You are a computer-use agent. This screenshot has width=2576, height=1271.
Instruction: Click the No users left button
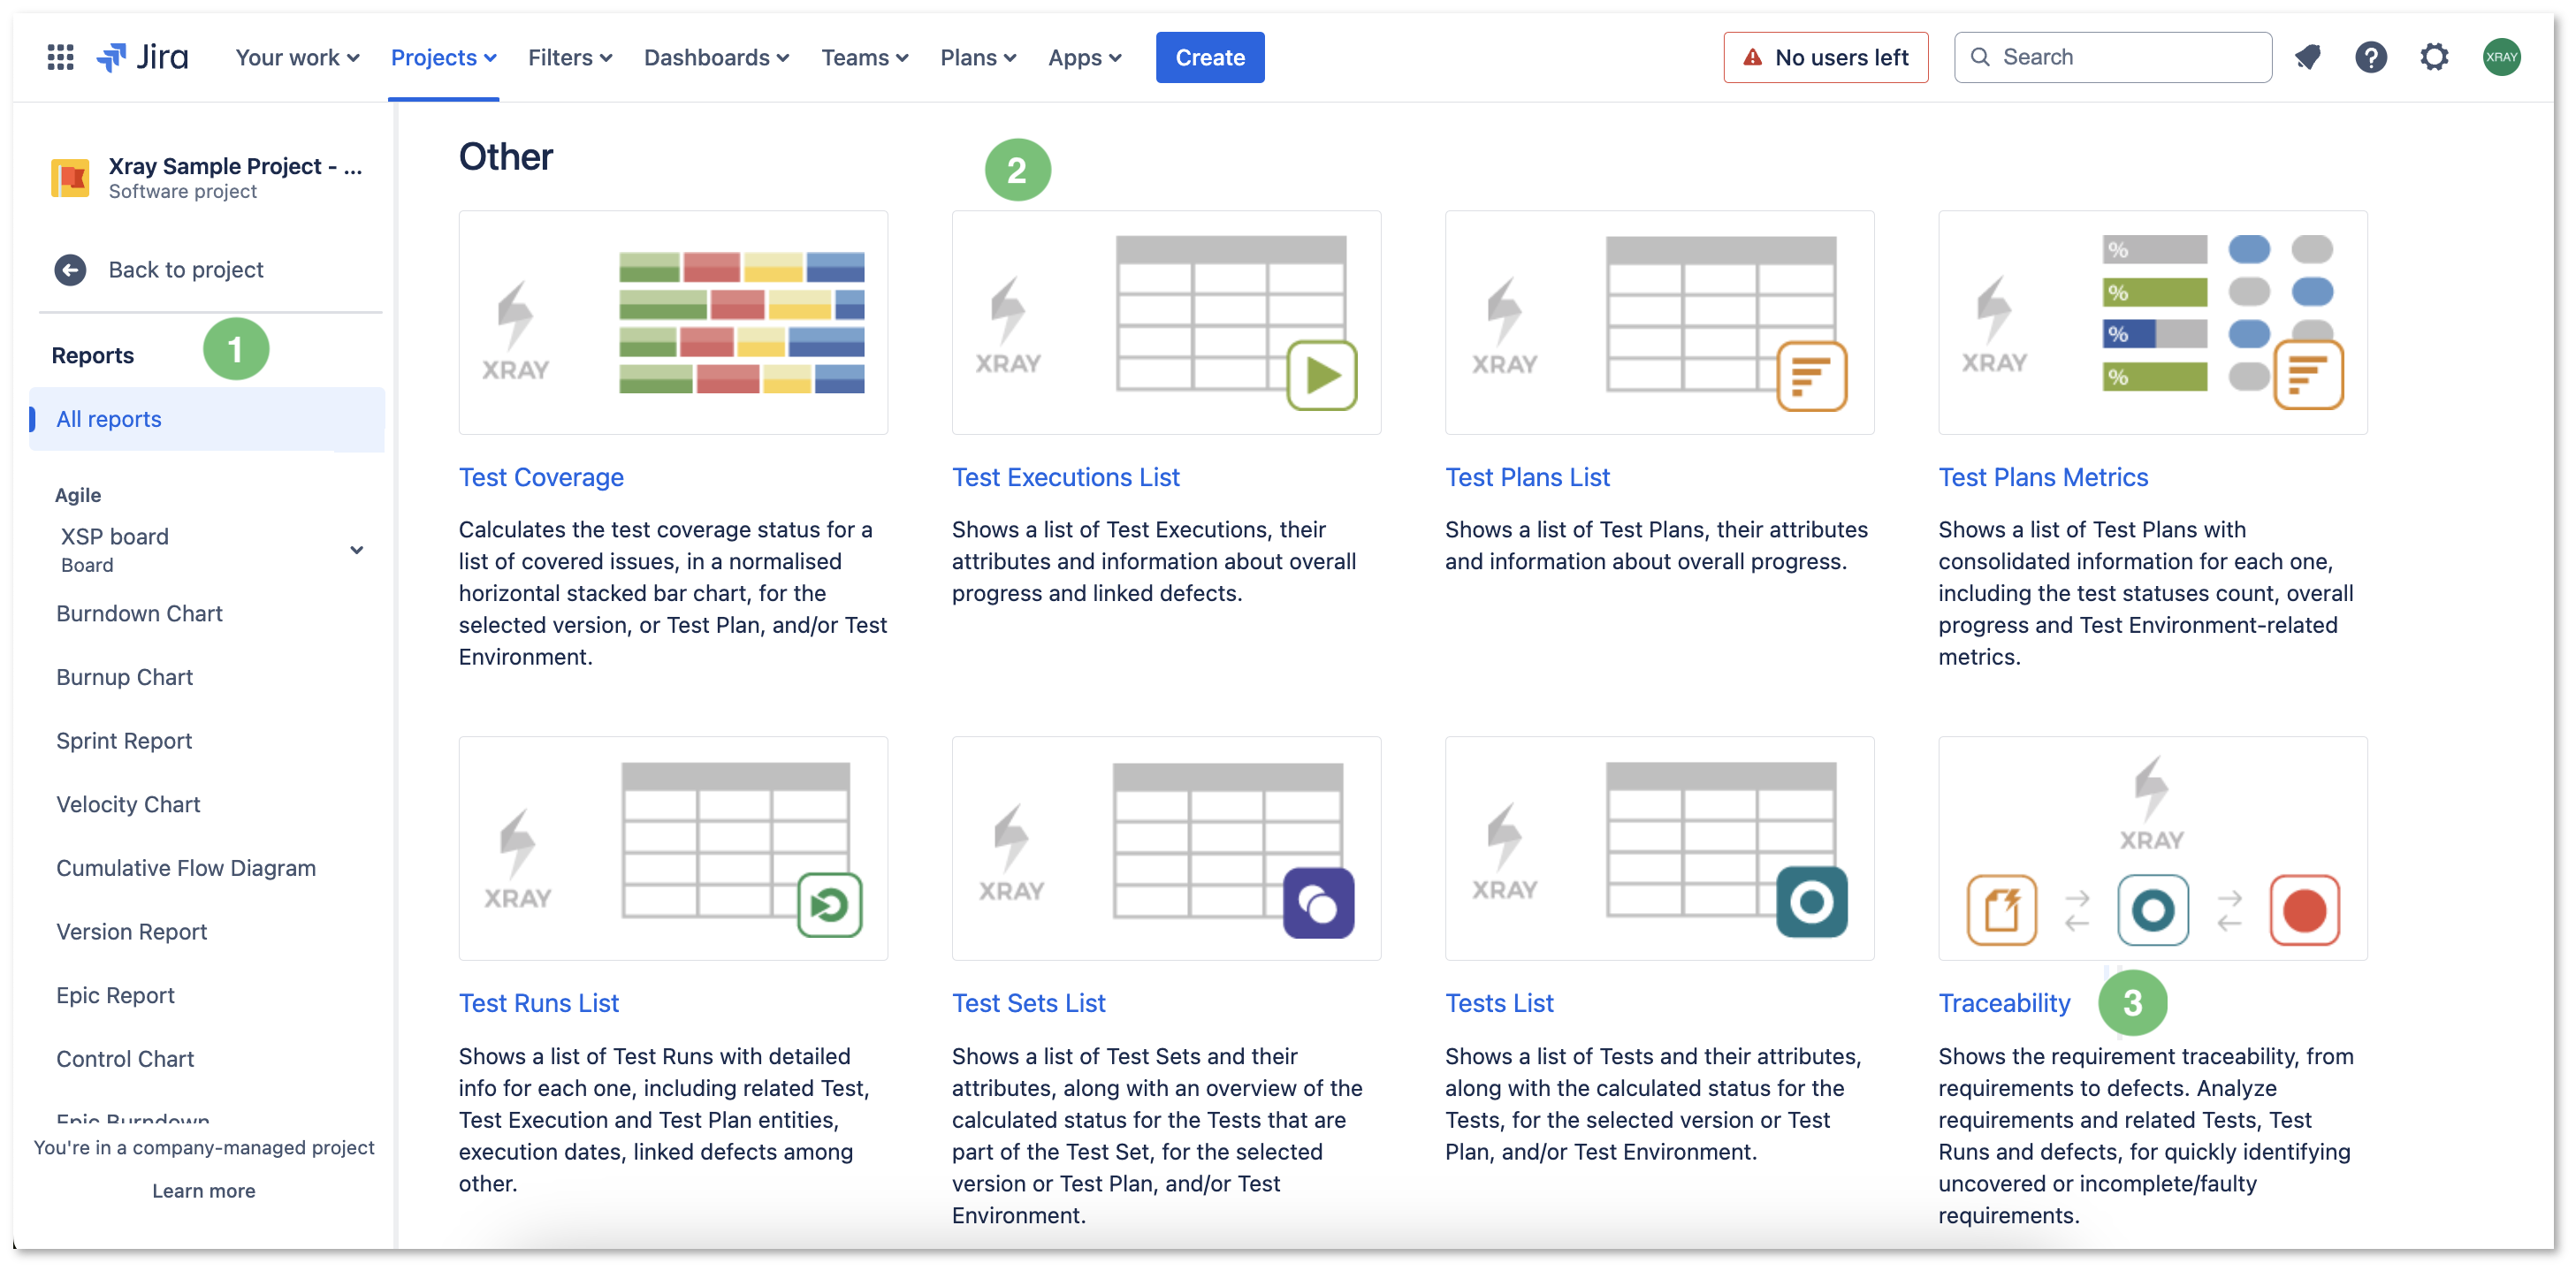pos(1826,58)
